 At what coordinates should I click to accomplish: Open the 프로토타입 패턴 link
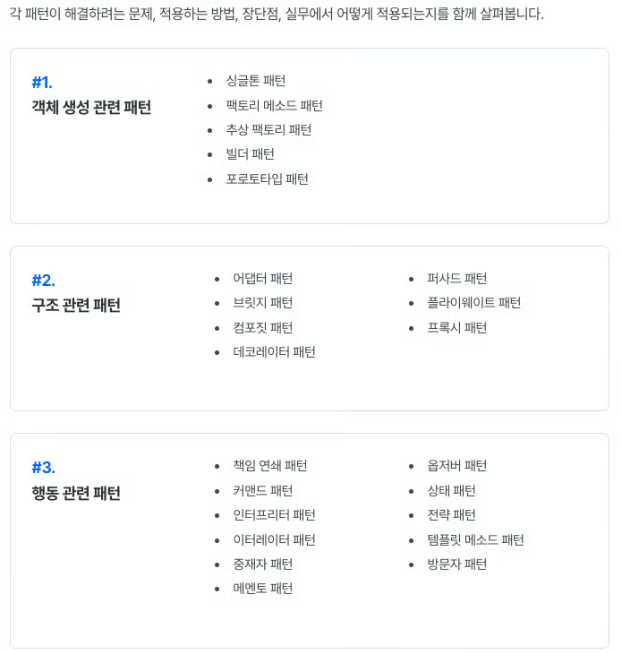click(267, 179)
